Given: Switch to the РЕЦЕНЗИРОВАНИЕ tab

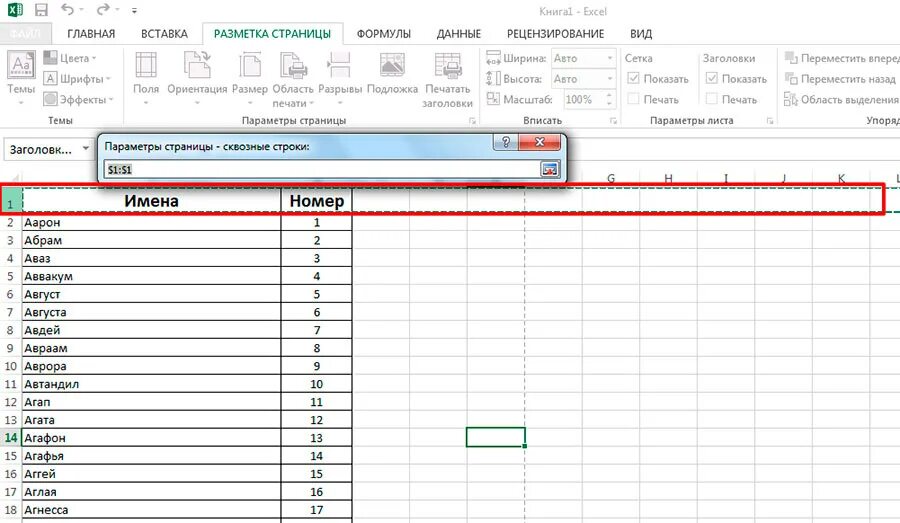Looking at the screenshot, I should pyautogui.click(x=555, y=34).
